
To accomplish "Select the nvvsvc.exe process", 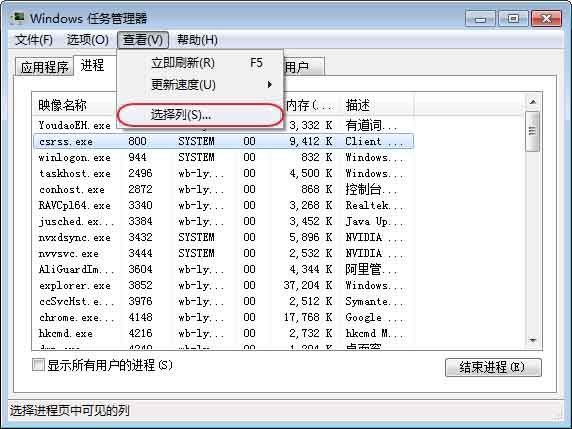I will click(223, 253).
